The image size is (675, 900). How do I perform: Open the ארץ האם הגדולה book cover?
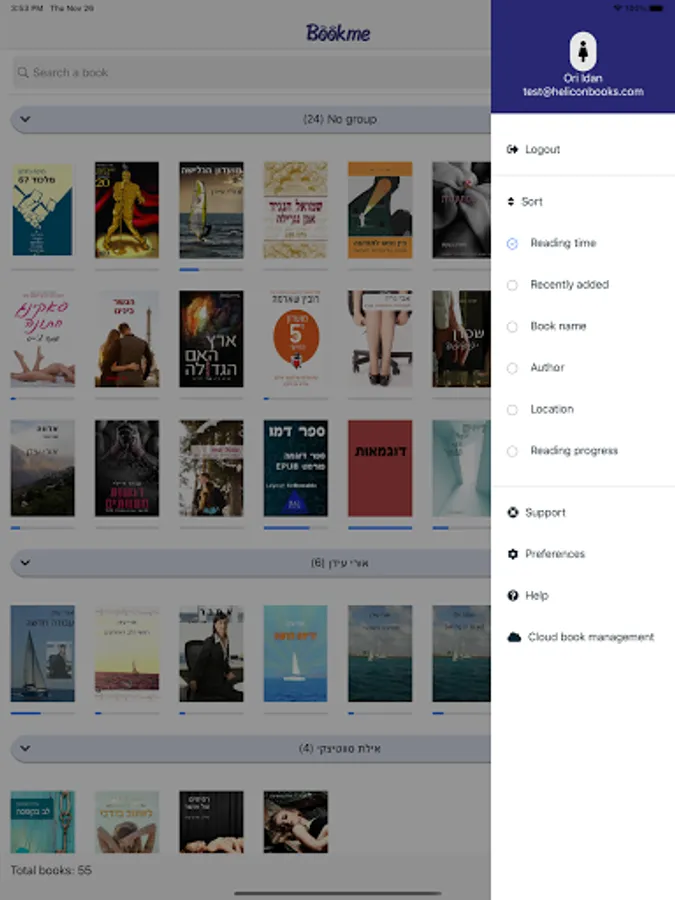tap(211, 339)
